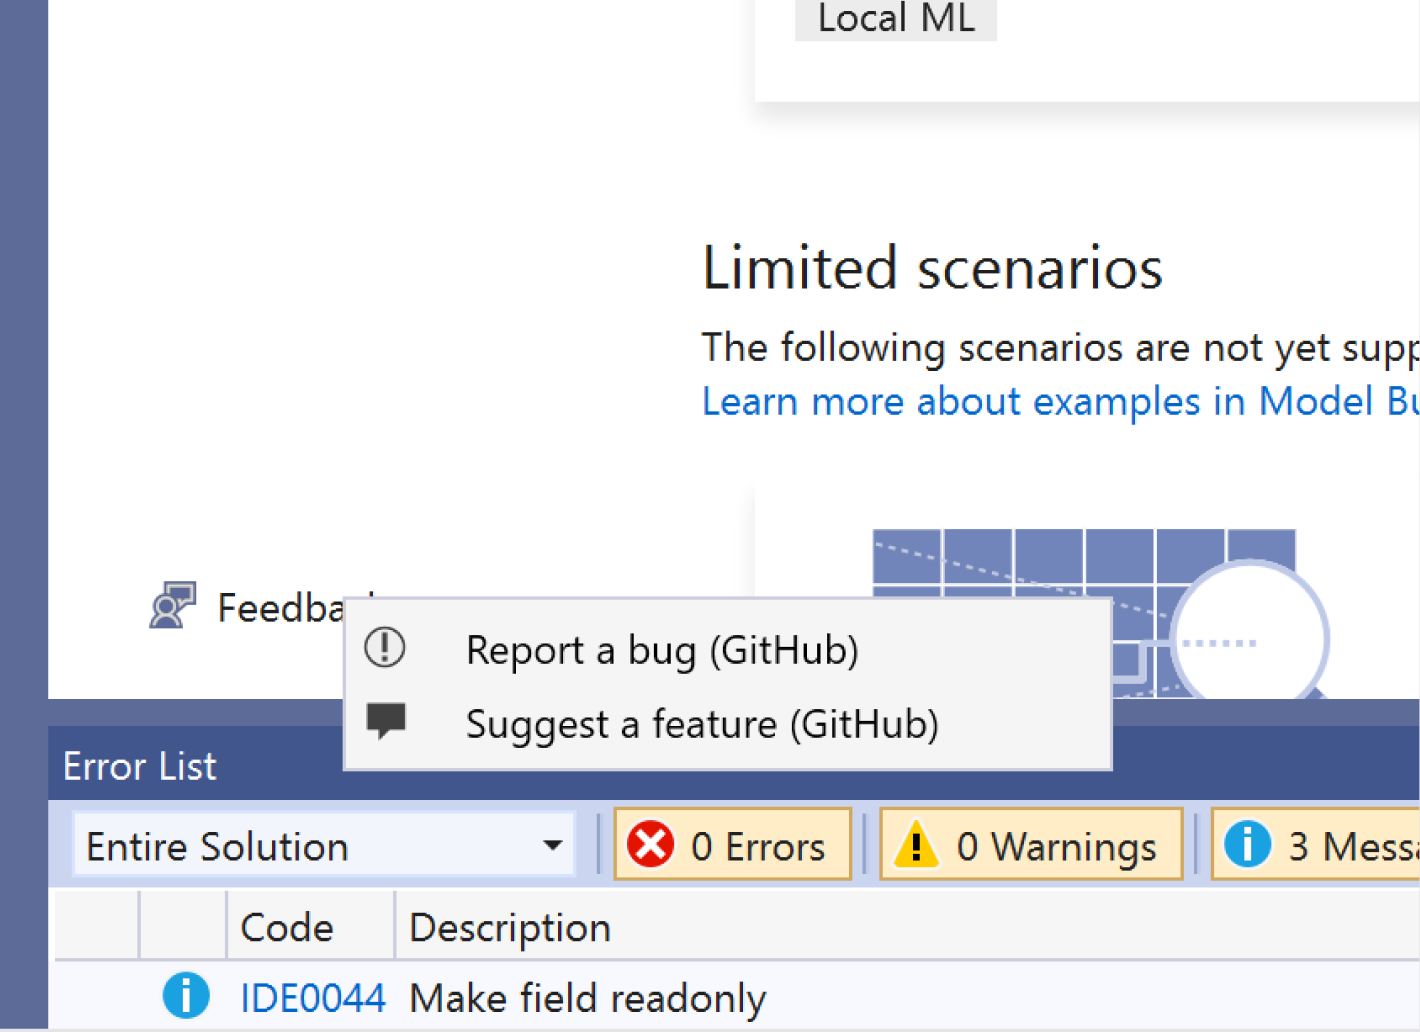
Task: Click the red error circle icon
Action: tap(651, 845)
